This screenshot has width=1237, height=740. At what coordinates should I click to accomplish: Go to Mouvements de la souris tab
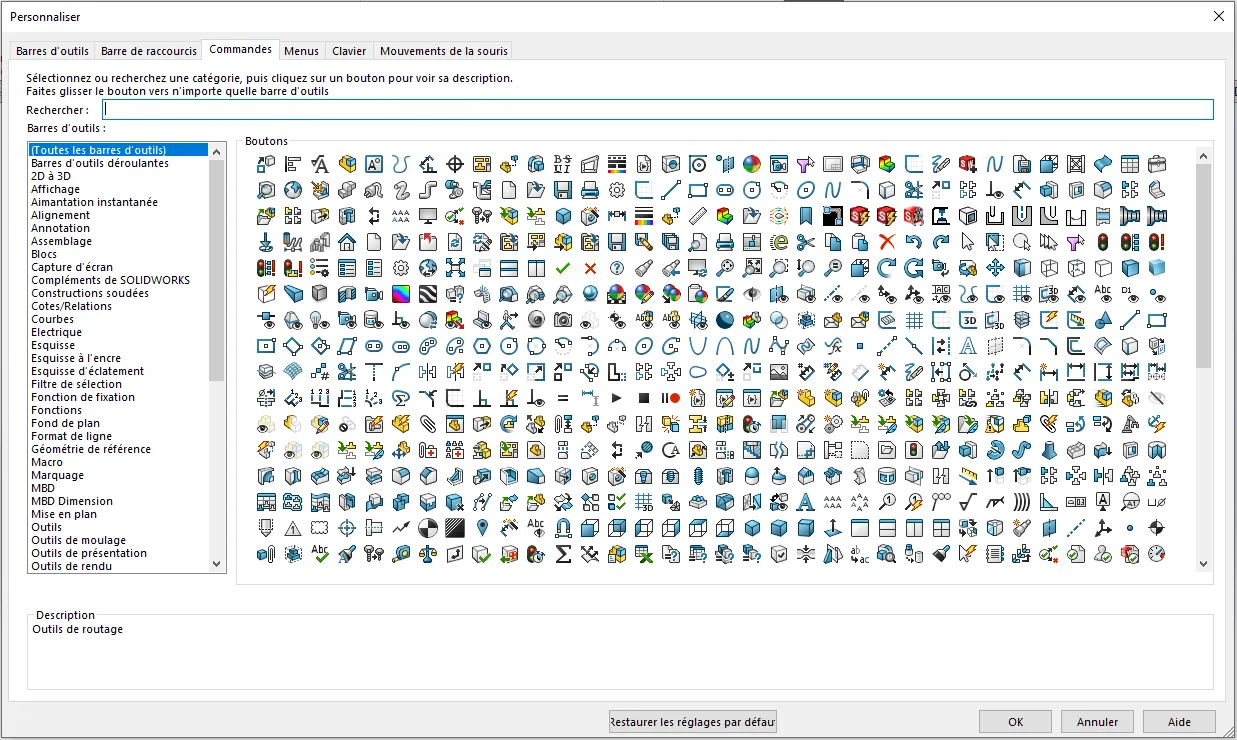[x=444, y=51]
